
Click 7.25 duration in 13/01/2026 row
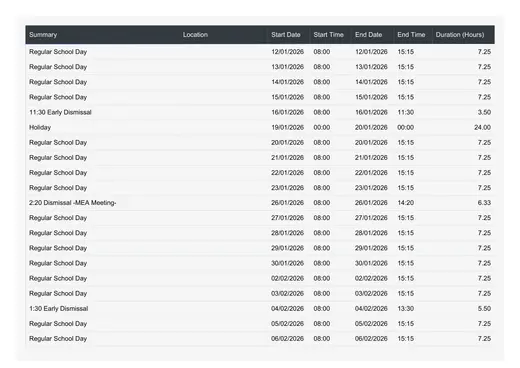point(484,67)
